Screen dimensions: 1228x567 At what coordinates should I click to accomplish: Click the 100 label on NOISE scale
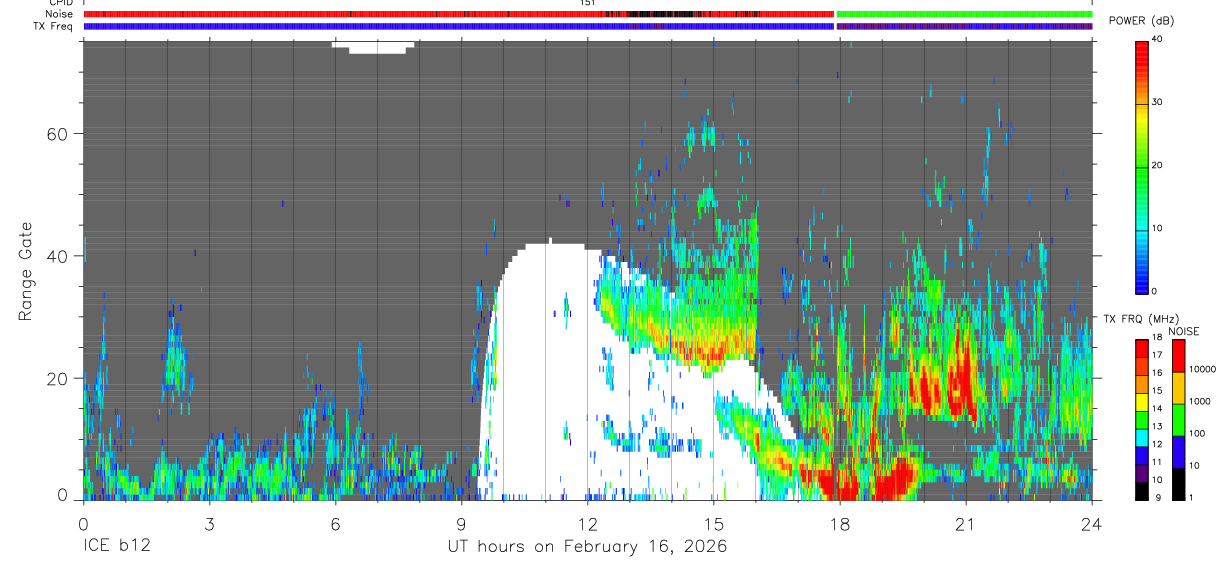pos(1197,433)
